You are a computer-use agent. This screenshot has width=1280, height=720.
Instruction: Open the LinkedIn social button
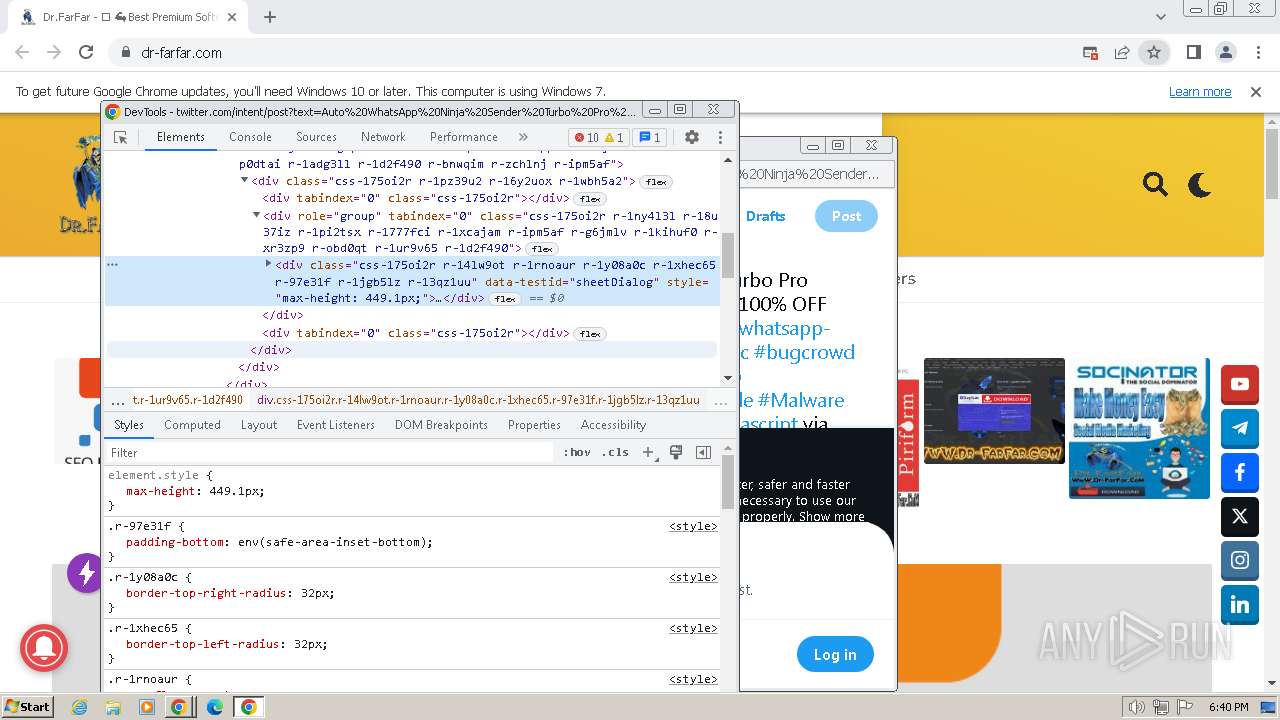(x=1240, y=605)
